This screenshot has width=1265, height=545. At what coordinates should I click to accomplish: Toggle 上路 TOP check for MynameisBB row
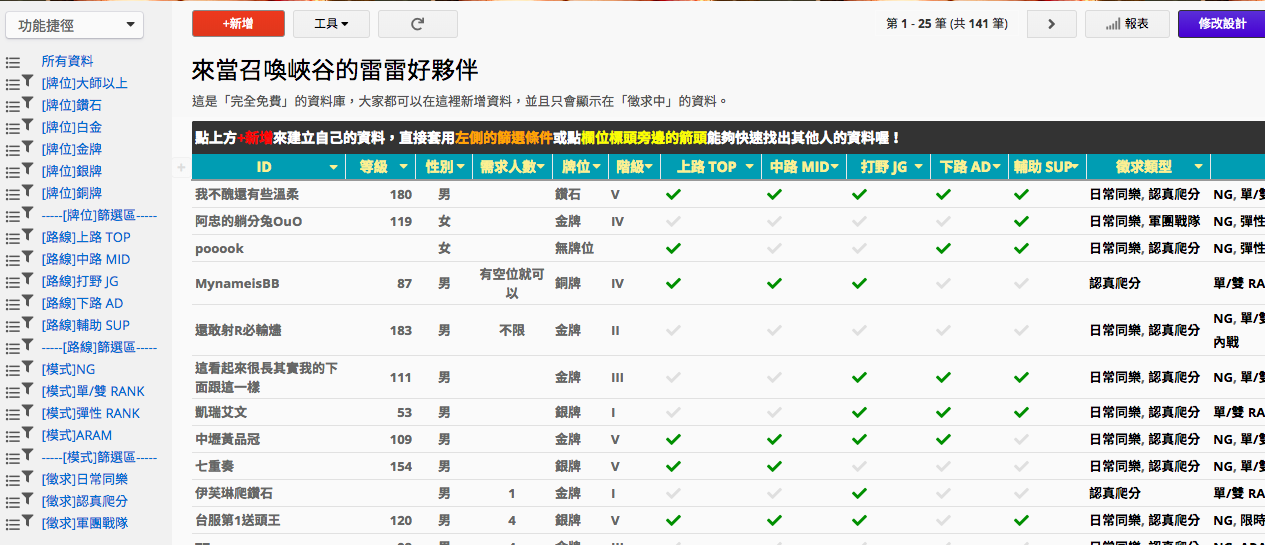point(673,284)
